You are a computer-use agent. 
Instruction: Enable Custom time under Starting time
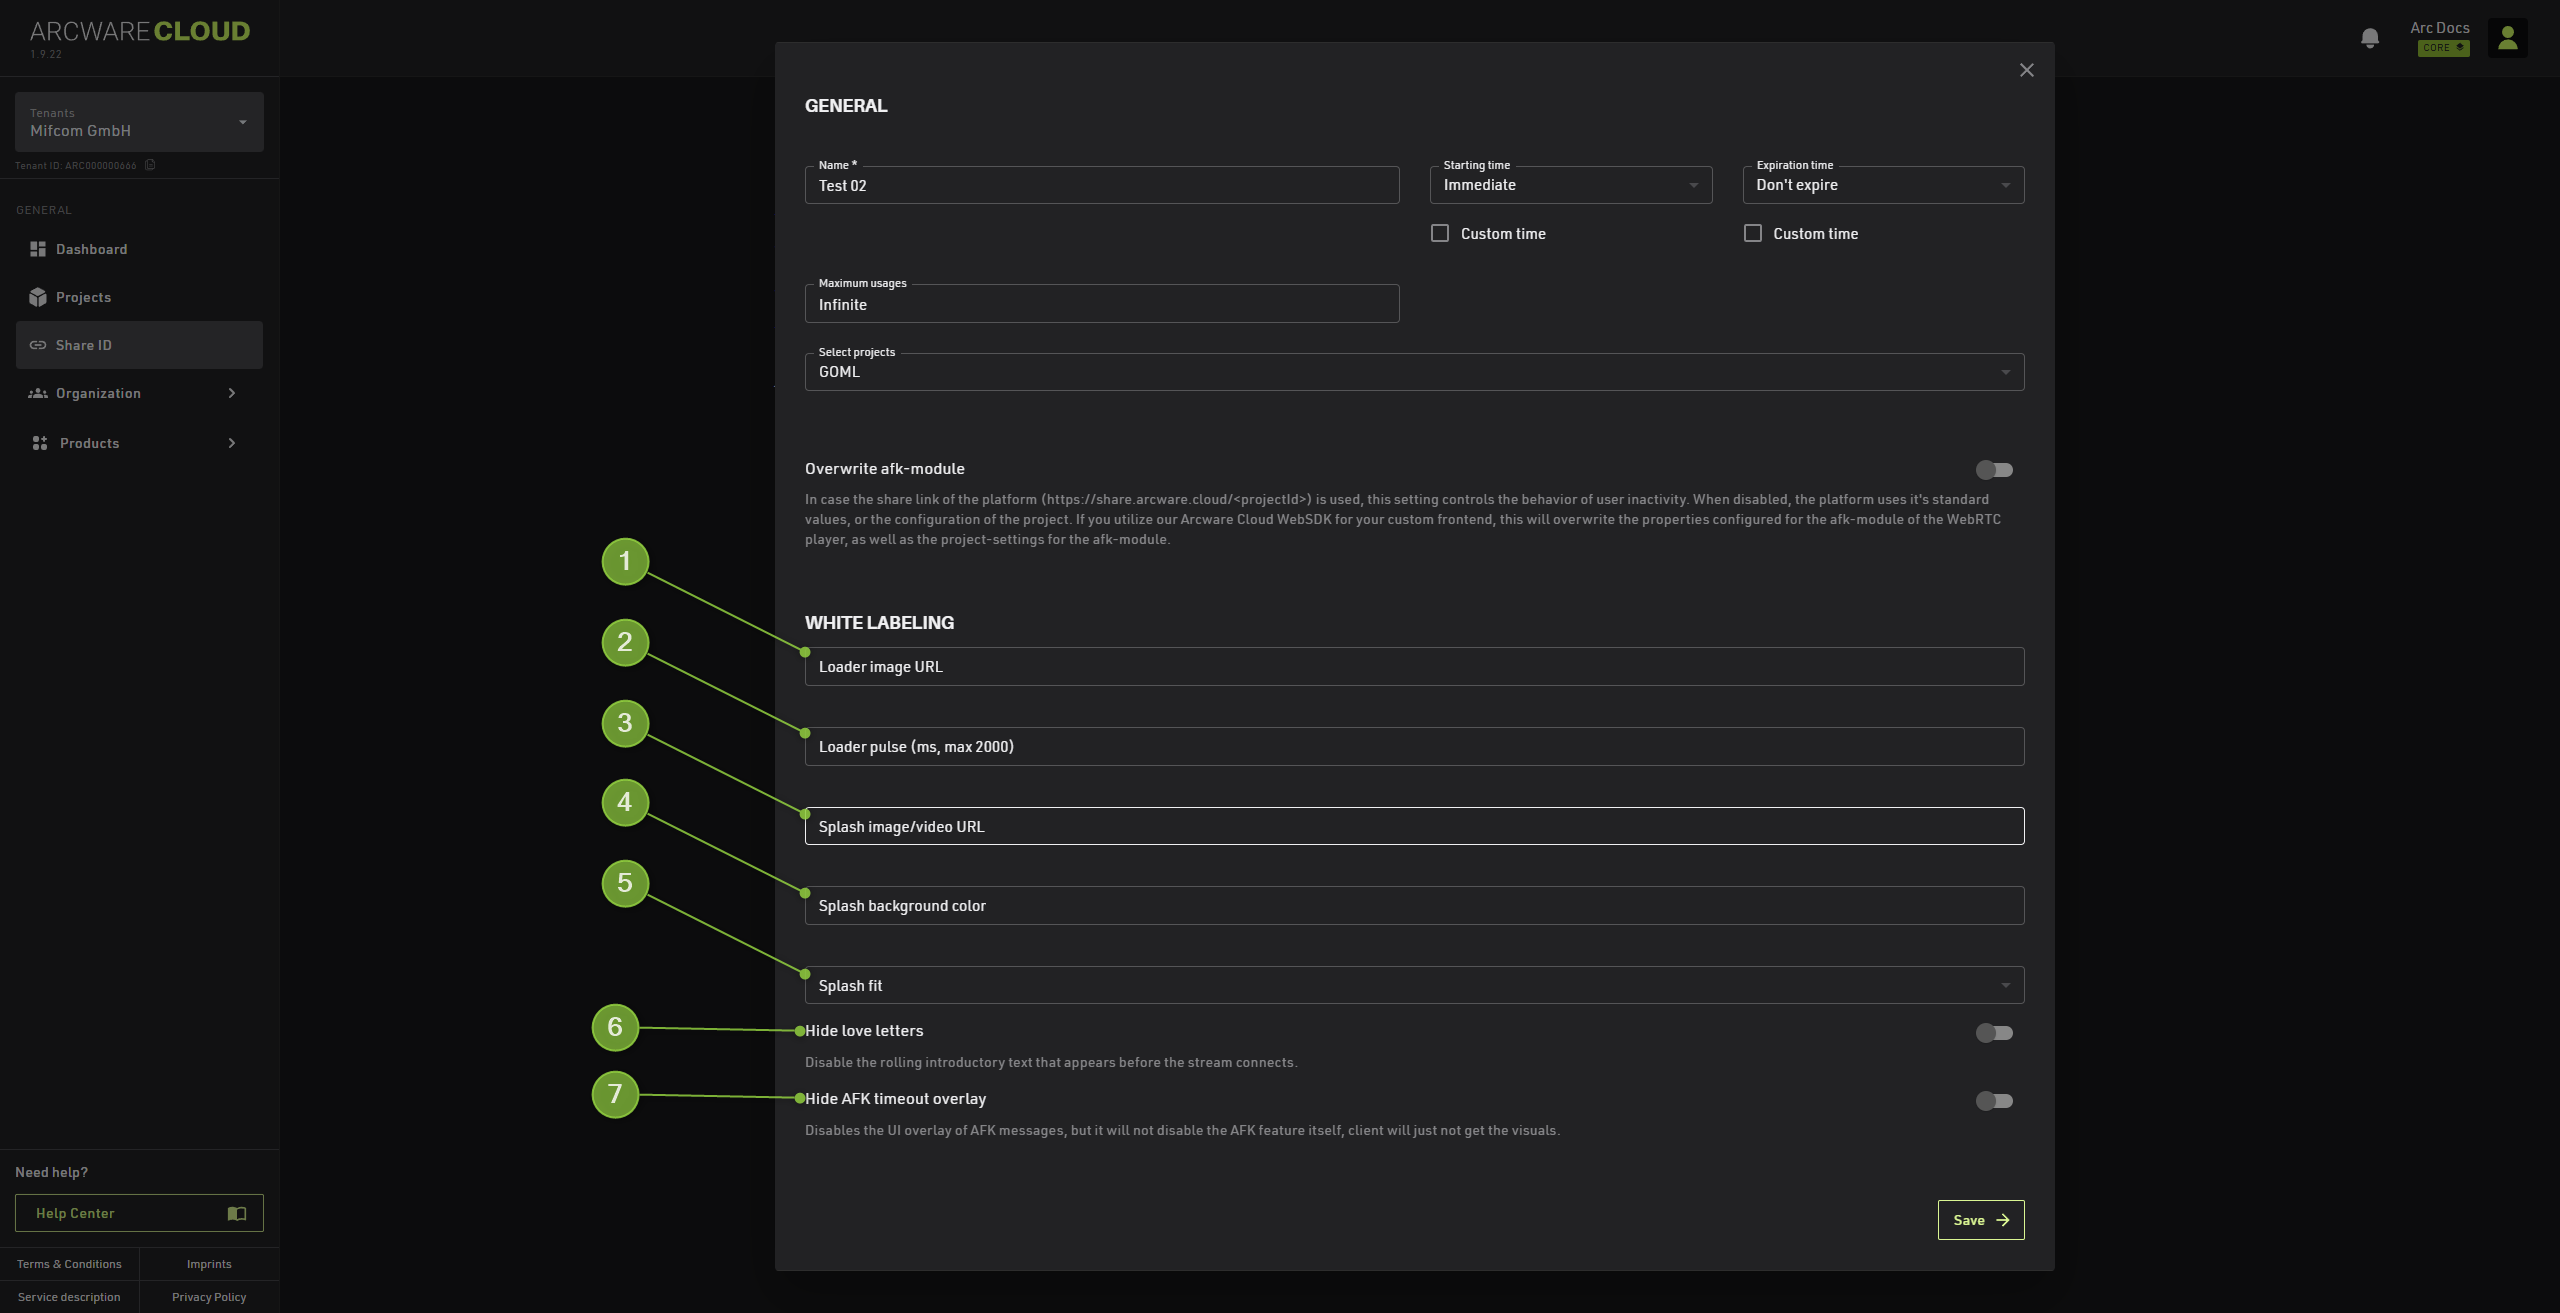tap(1440, 233)
